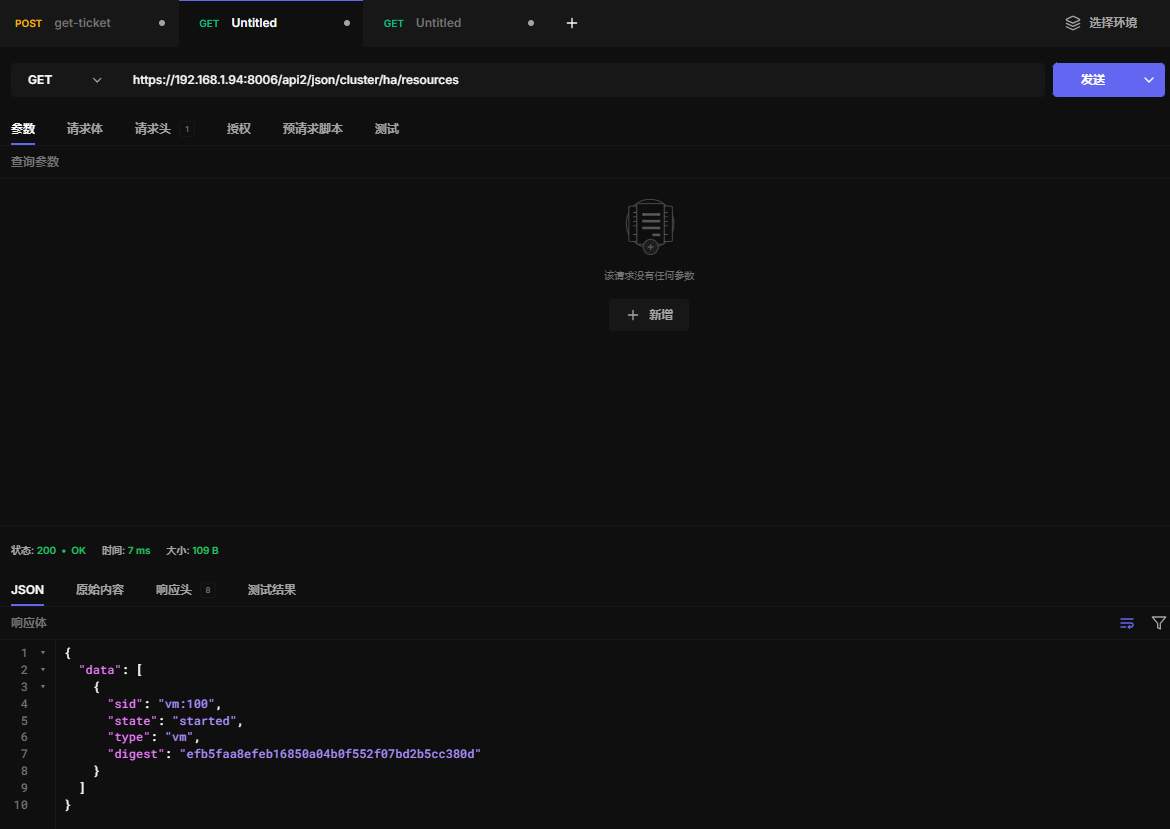Viewport: 1170px width, 829px height.
Task: Collapse the "data" array on line 2
Action: pyautogui.click(x=42, y=670)
